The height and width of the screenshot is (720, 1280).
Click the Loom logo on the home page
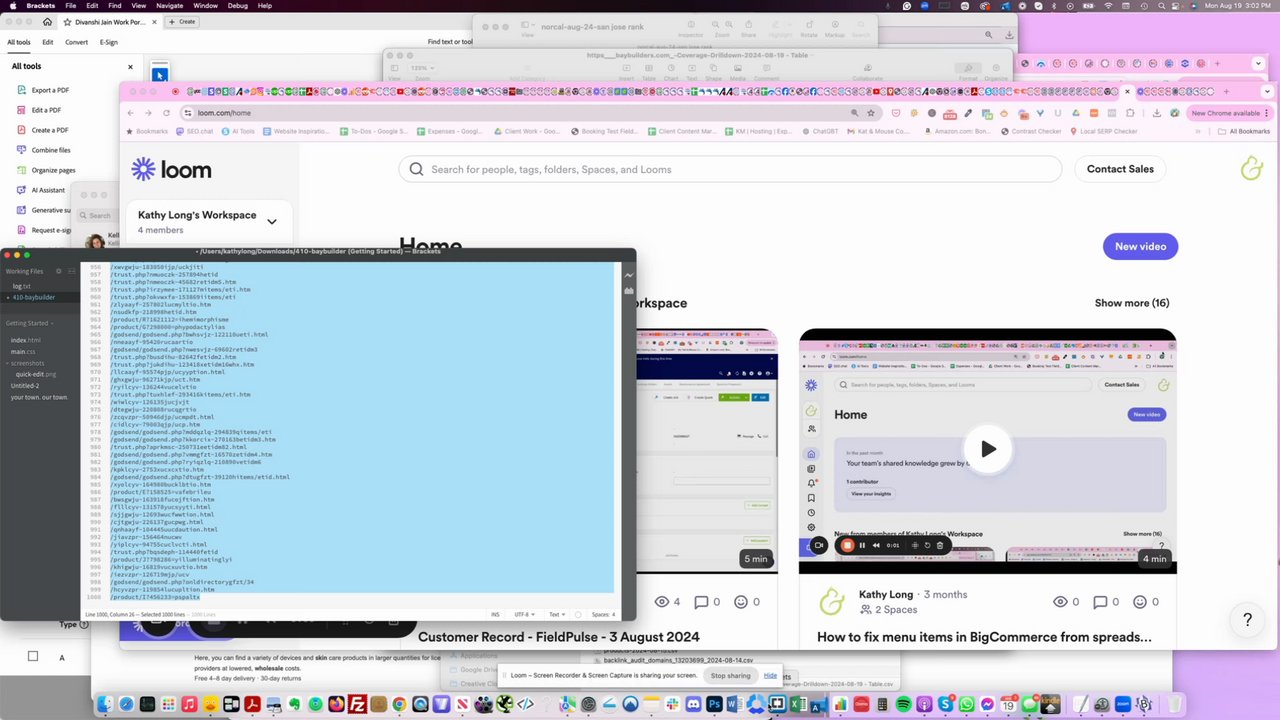click(171, 169)
